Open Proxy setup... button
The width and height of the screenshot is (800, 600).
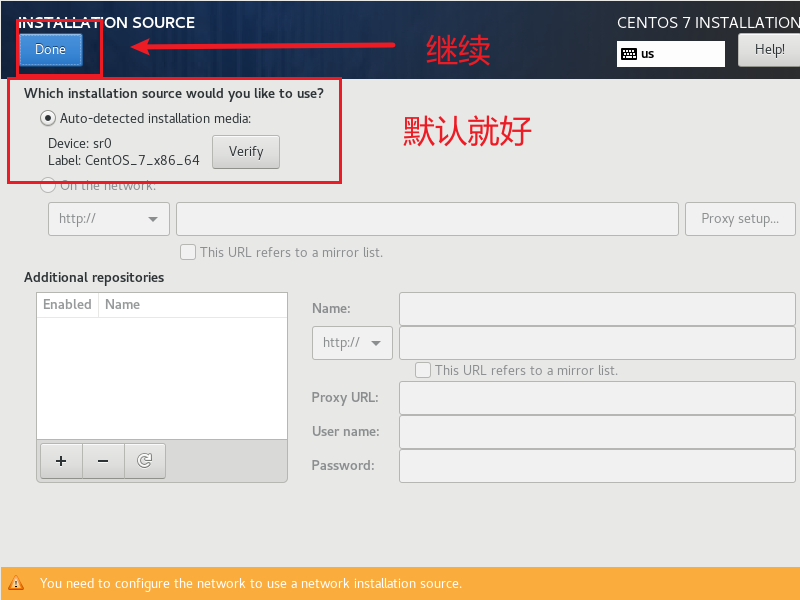(740, 219)
